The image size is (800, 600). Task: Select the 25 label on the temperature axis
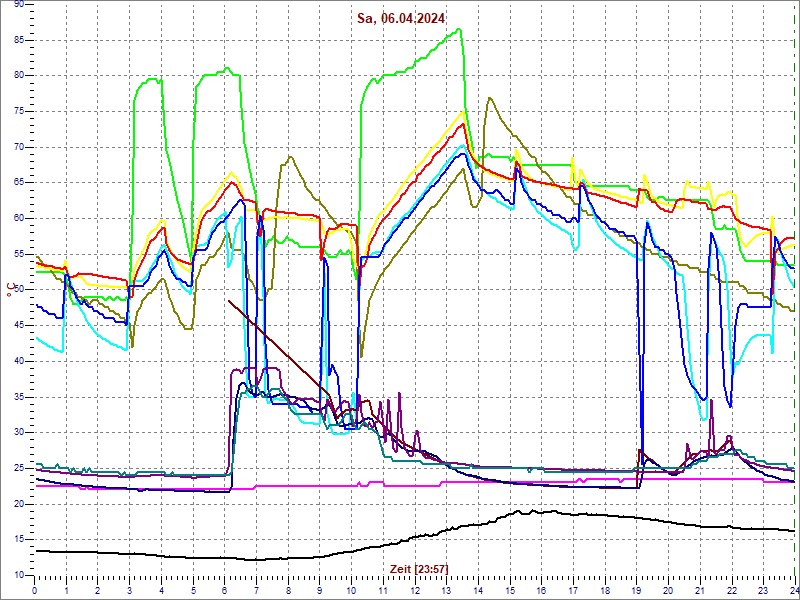[19, 468]
